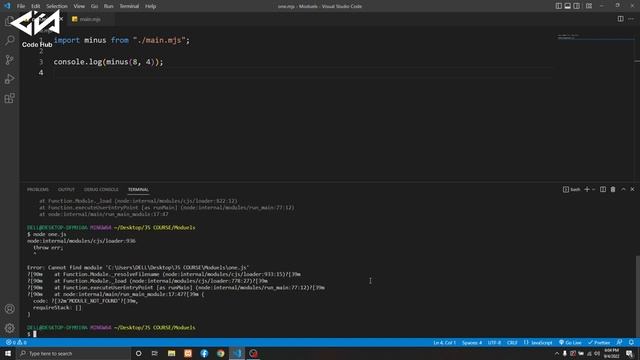
Task: Open Cortana circle icon on taskbar
Action: pos(138,353)
